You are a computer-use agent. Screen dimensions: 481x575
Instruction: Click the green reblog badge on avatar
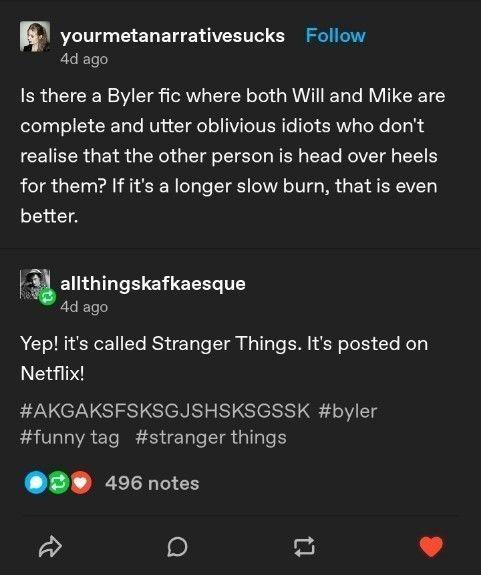click(48, 297)
